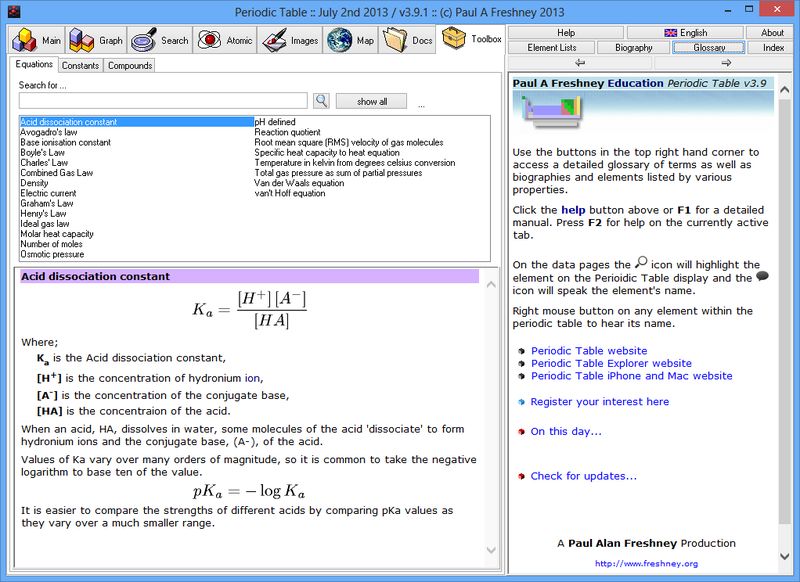Image resolution: width=800 pixels, height=582 pixels.
Task: Select Charles' Law in the list
Action: coord(44,163)
